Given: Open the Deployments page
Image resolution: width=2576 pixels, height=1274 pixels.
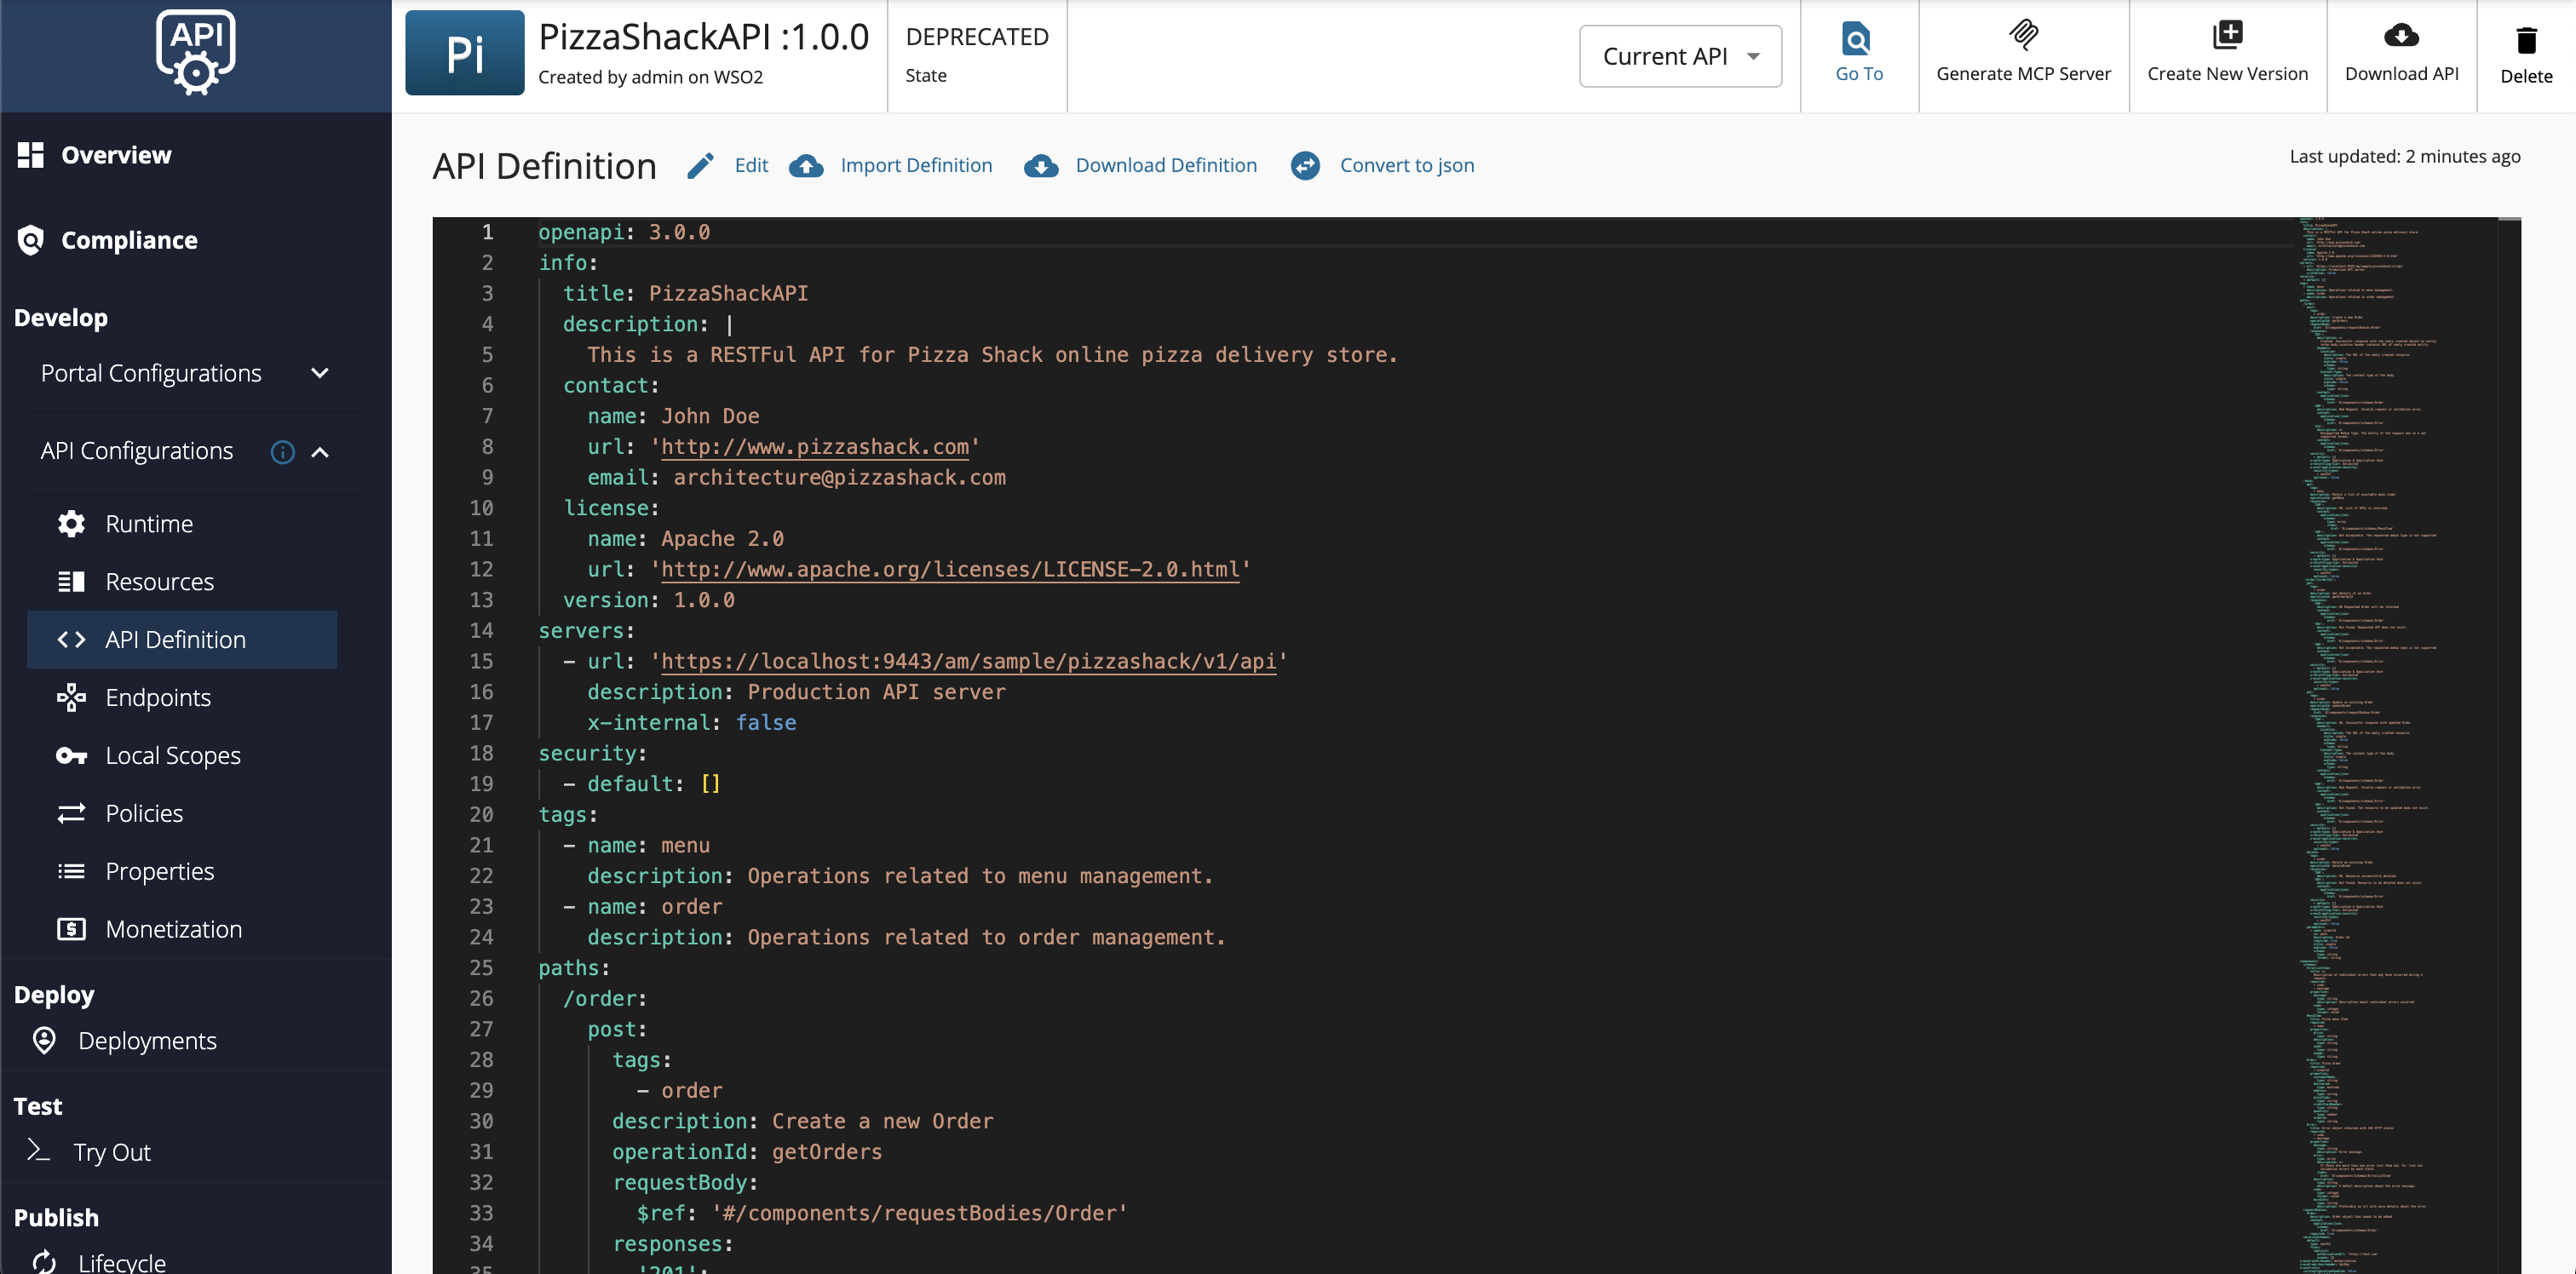Looking at the screenshot, I should point(147,1041).
